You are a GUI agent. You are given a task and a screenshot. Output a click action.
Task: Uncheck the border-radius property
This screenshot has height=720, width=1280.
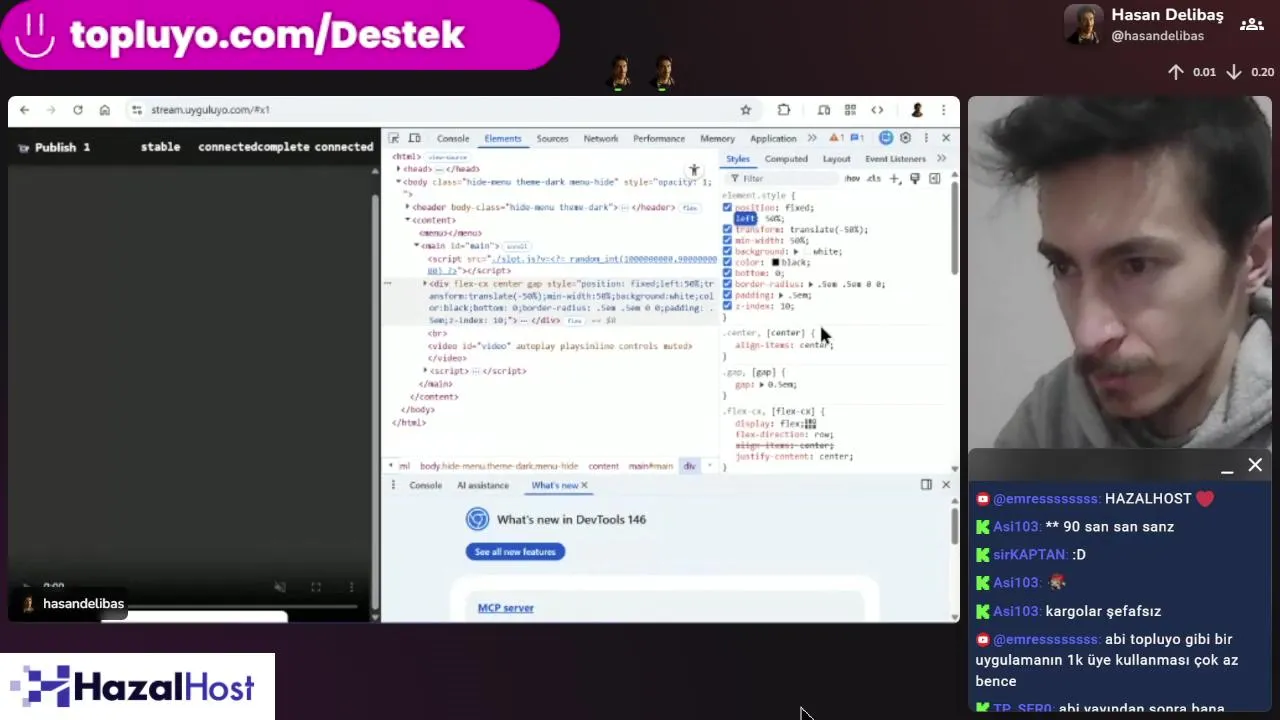click(x=727, y=284)
